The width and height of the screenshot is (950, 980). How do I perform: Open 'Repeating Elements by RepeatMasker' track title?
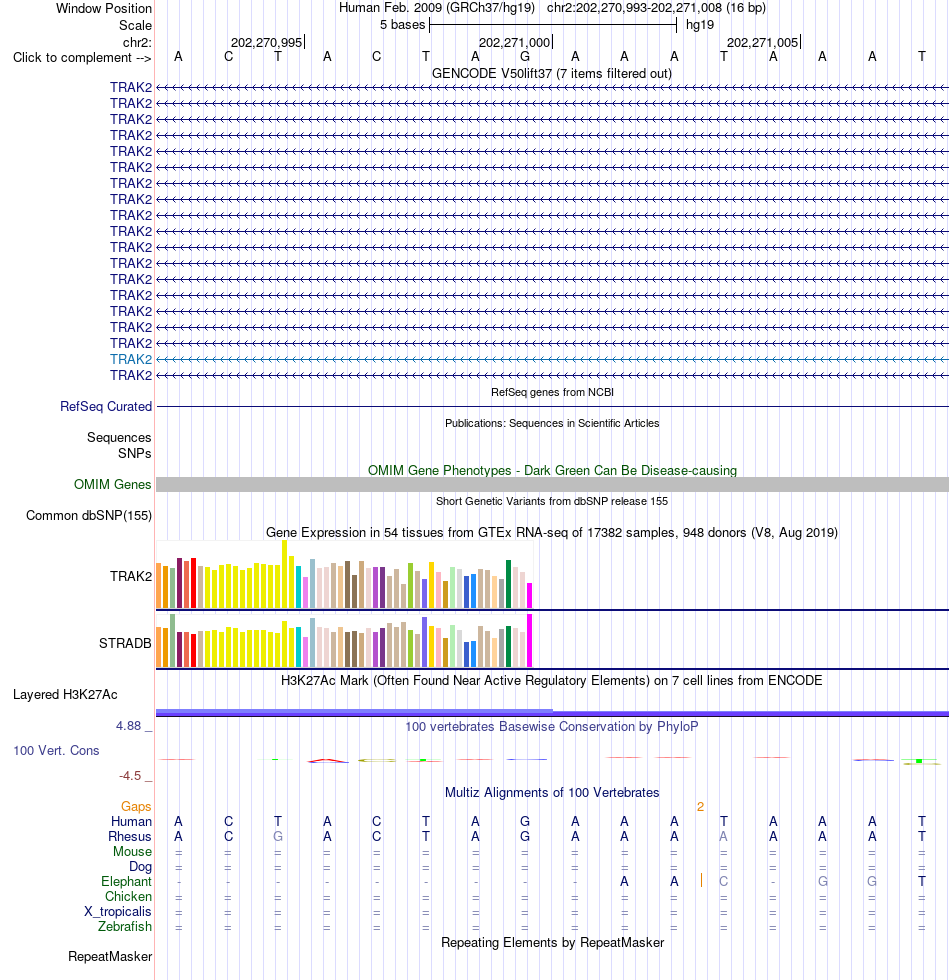tap(552, 943)
